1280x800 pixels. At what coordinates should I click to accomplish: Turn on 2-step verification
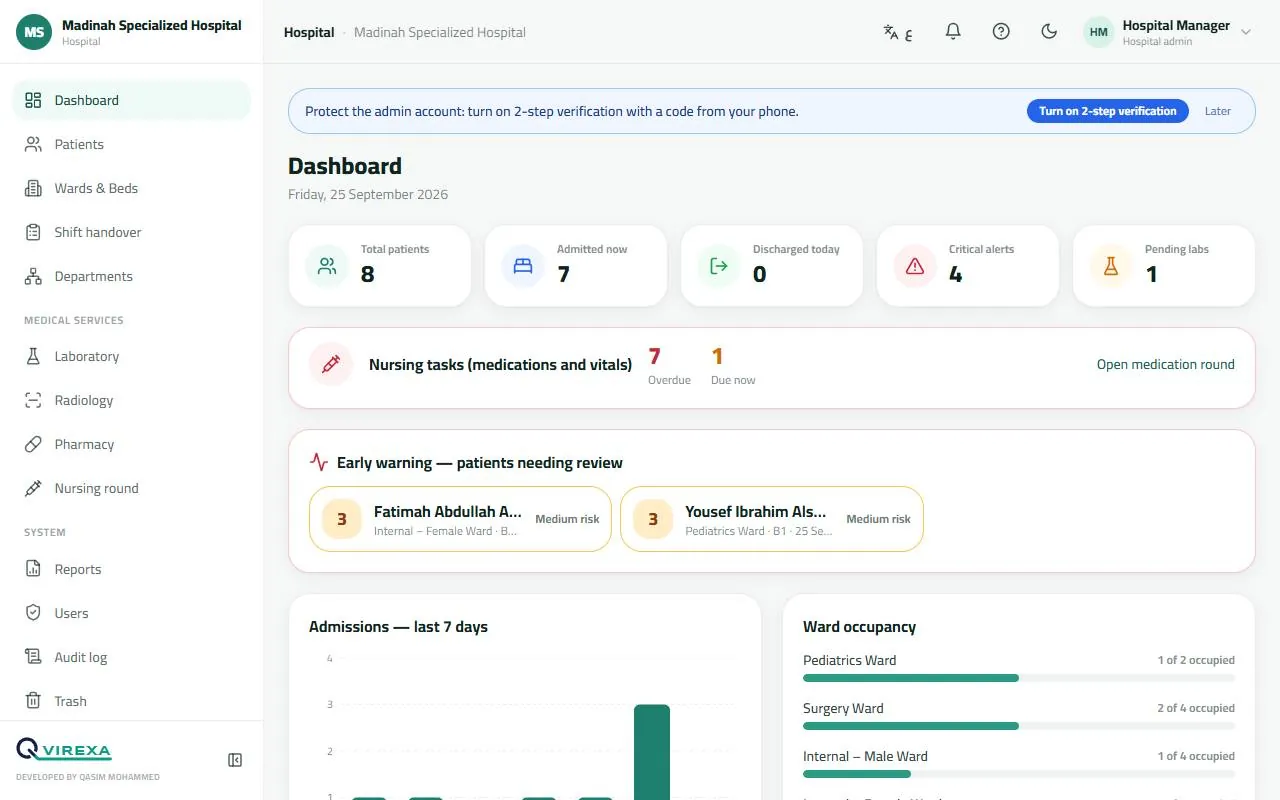[1108, 111]
